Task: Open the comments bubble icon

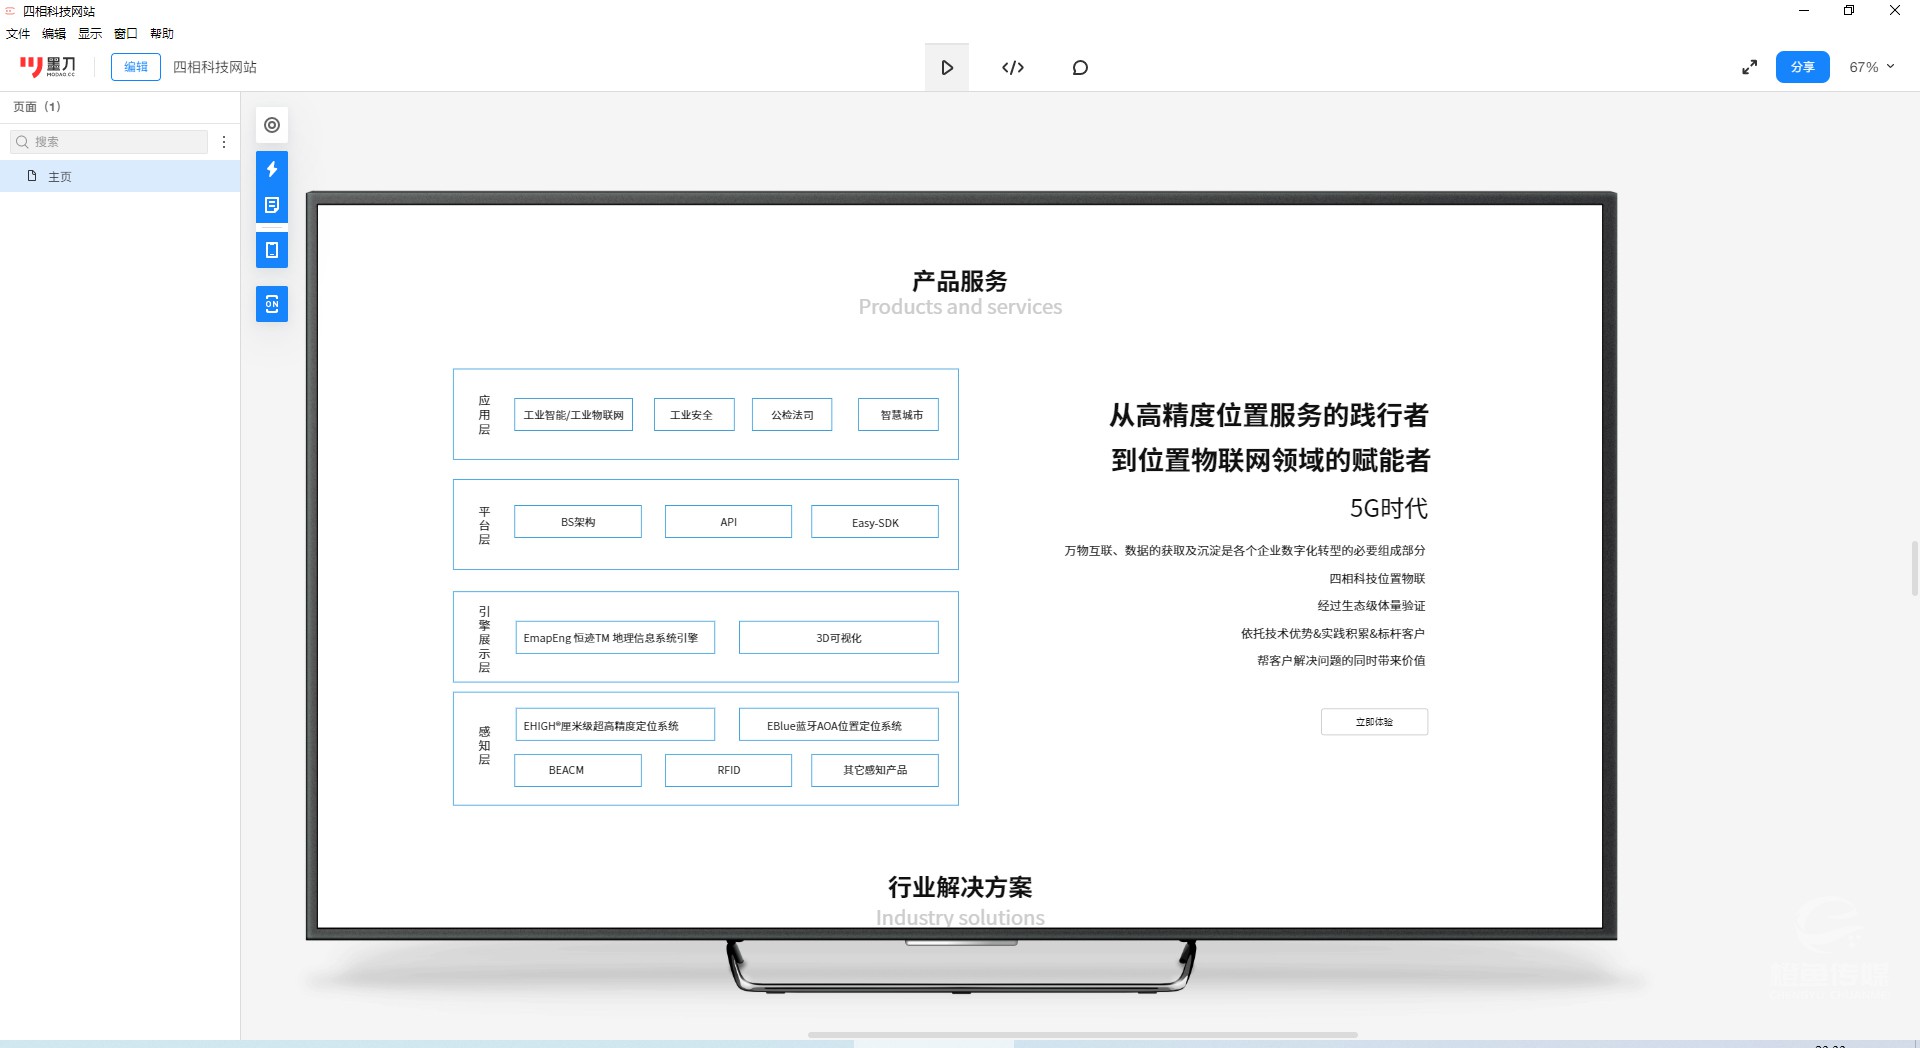Action: click(1080, 67)
